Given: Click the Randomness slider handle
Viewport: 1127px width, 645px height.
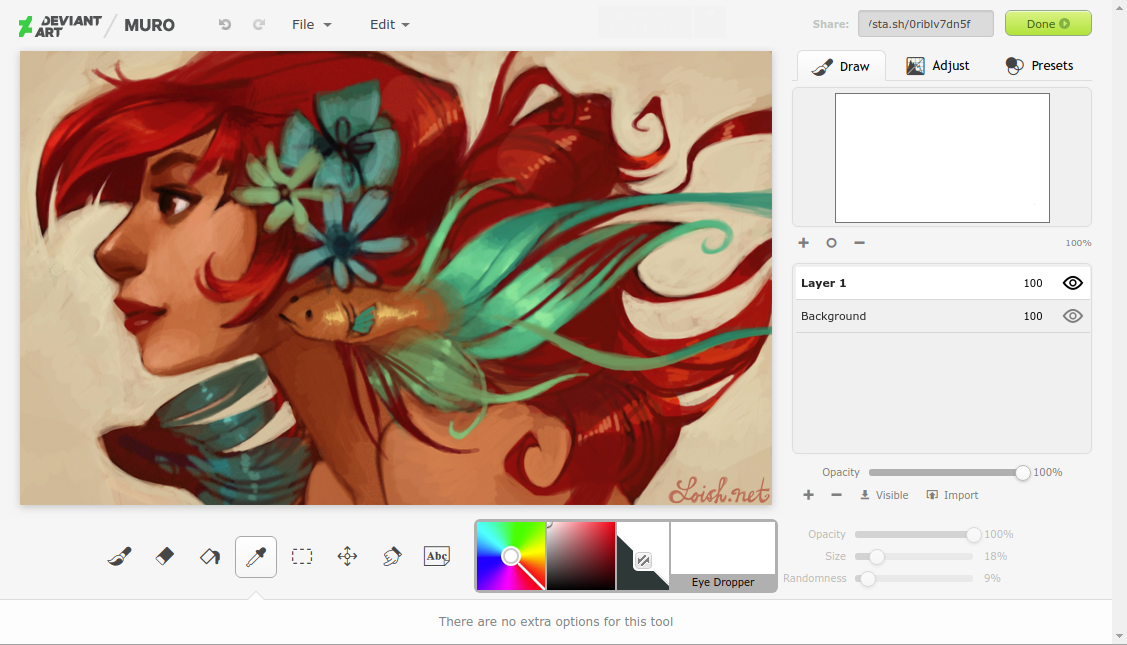Looking at the screenshot, I should click(868, 579).
